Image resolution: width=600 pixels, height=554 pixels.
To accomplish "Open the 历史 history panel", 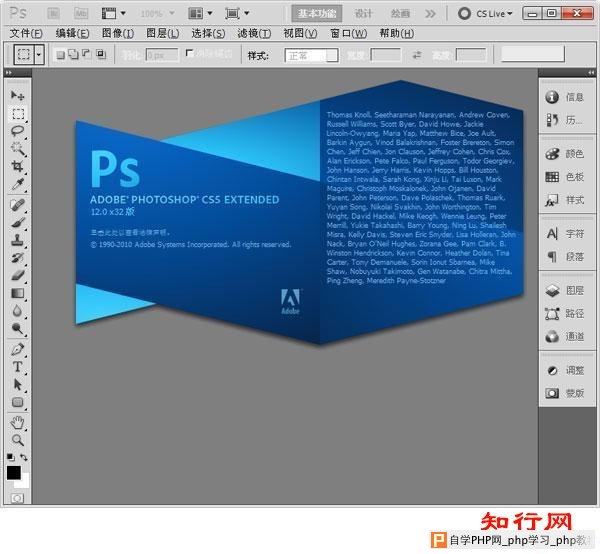I will click(565, 120).
